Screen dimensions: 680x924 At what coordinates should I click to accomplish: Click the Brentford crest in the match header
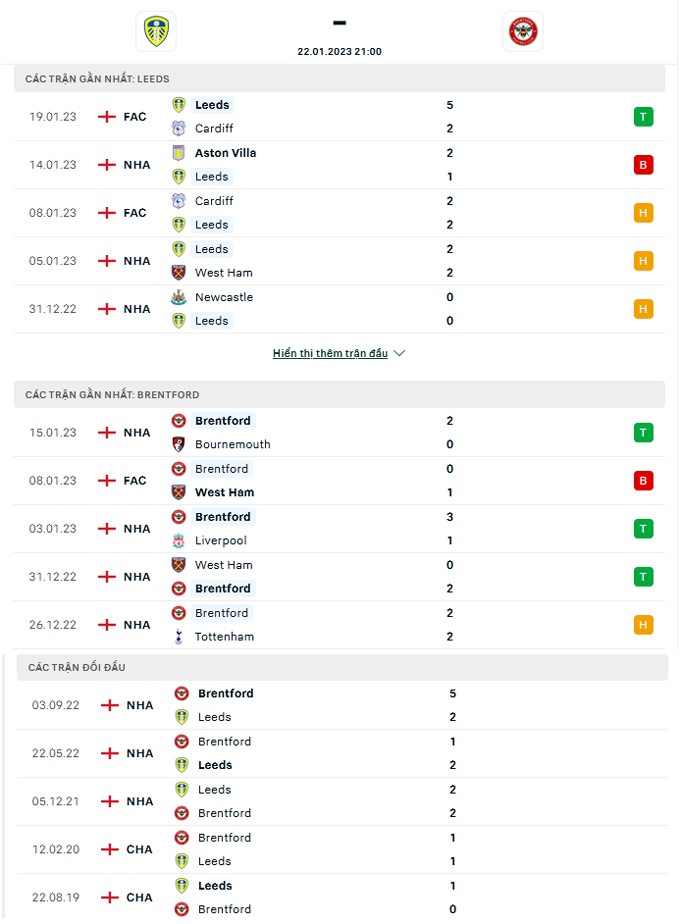[522, 32]
